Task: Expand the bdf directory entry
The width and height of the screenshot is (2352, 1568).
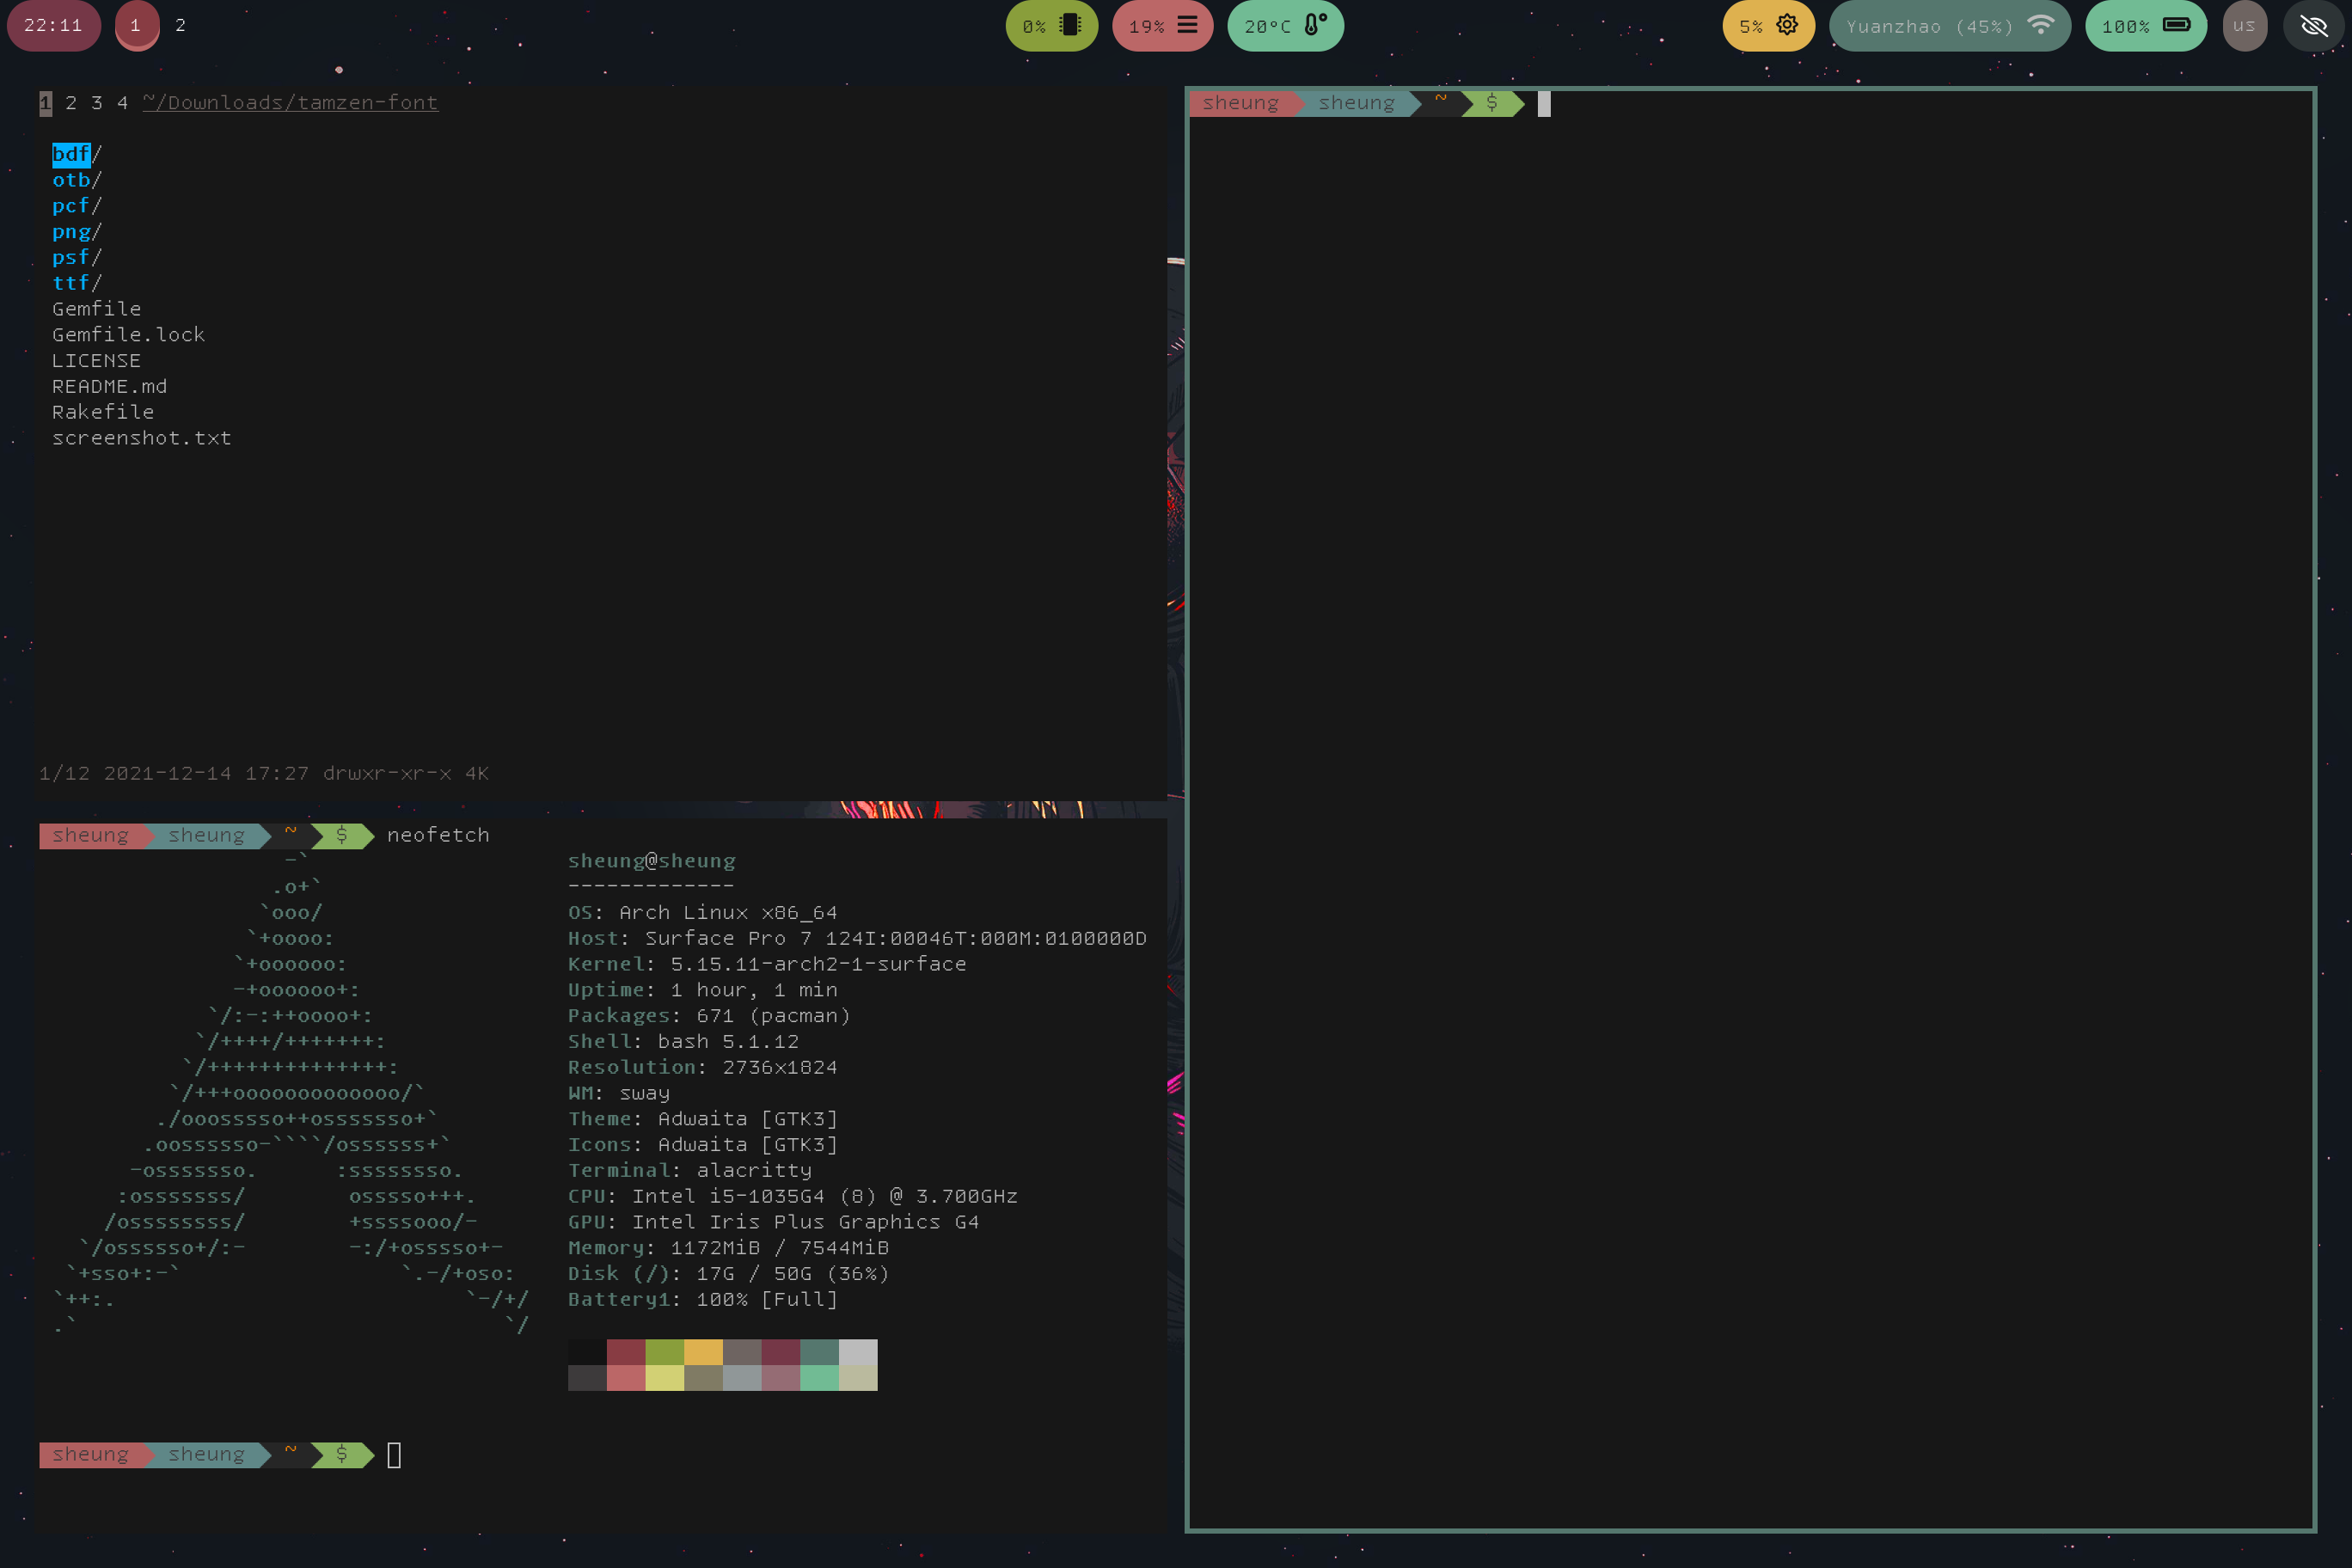Action: pos(71,154)
